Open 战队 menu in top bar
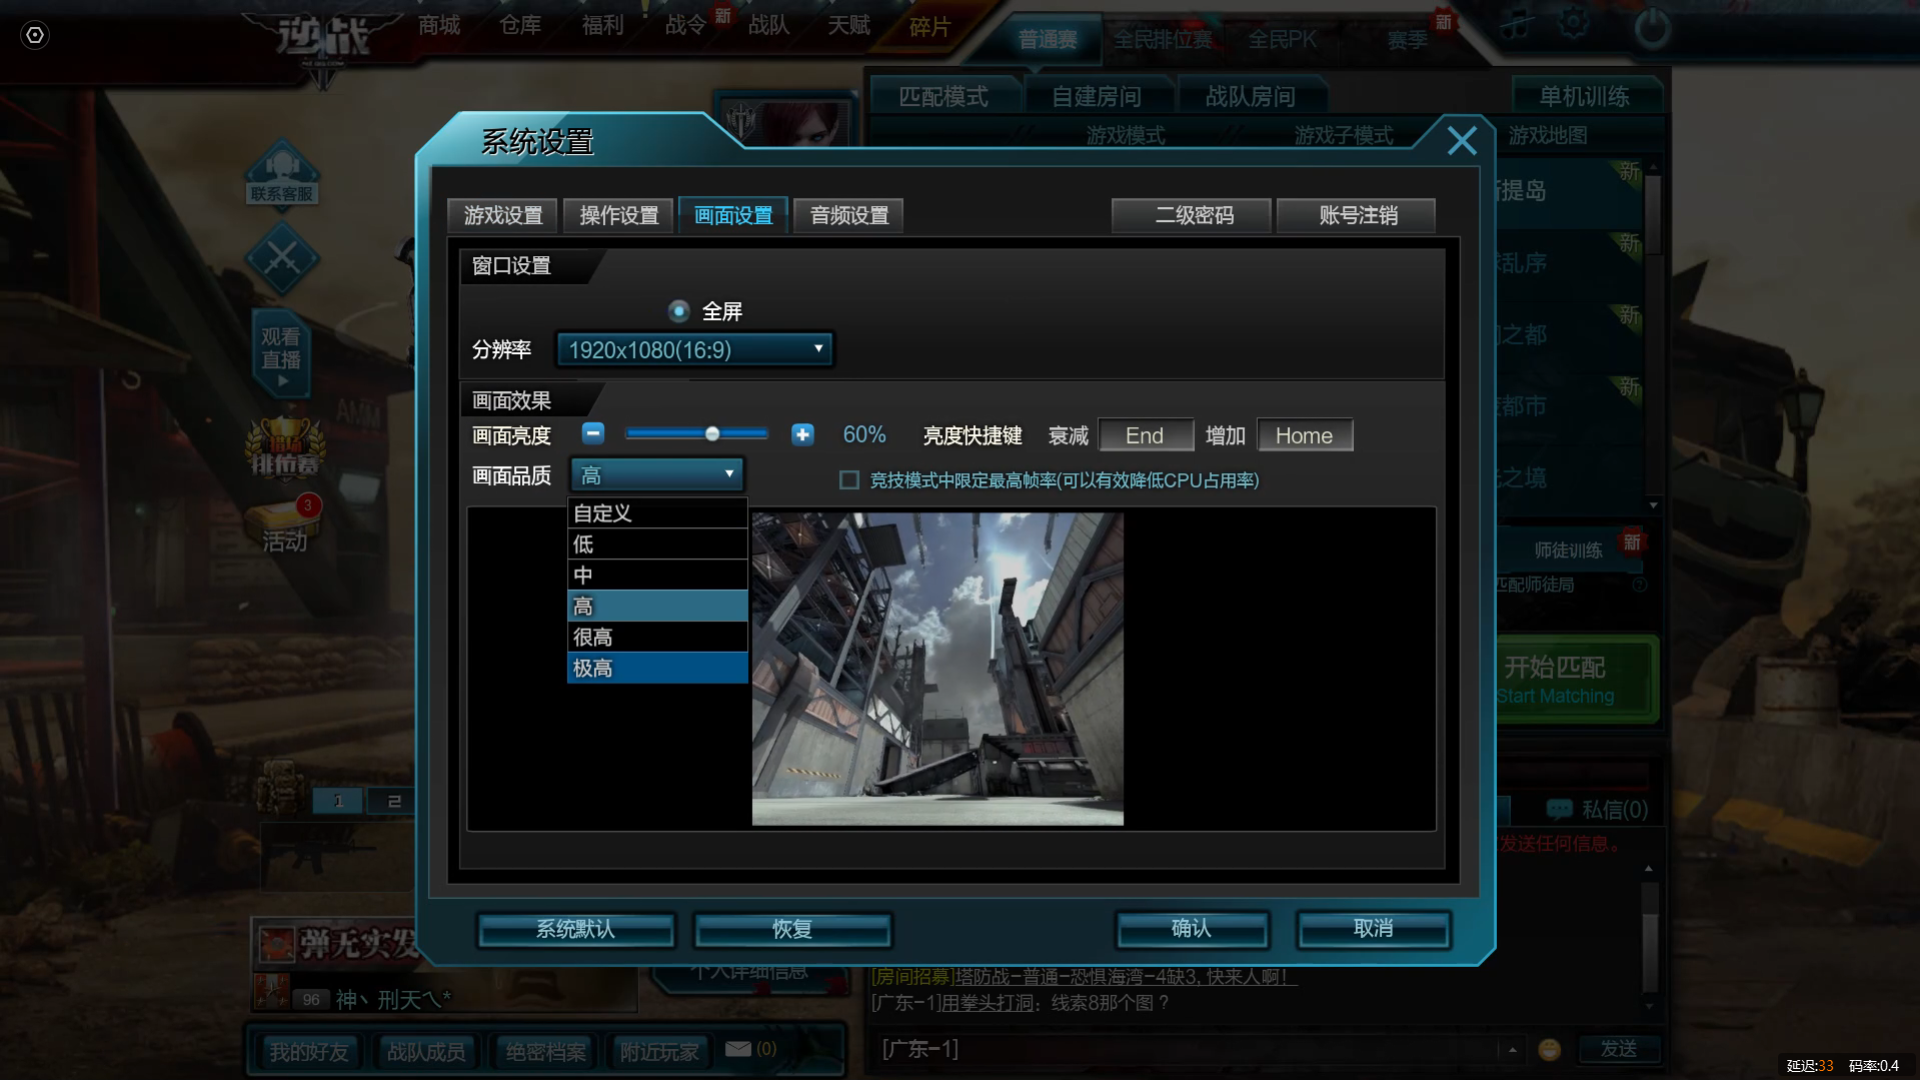The width and height of the screenshot is (1920, 1080). click(x=769, y=25)
